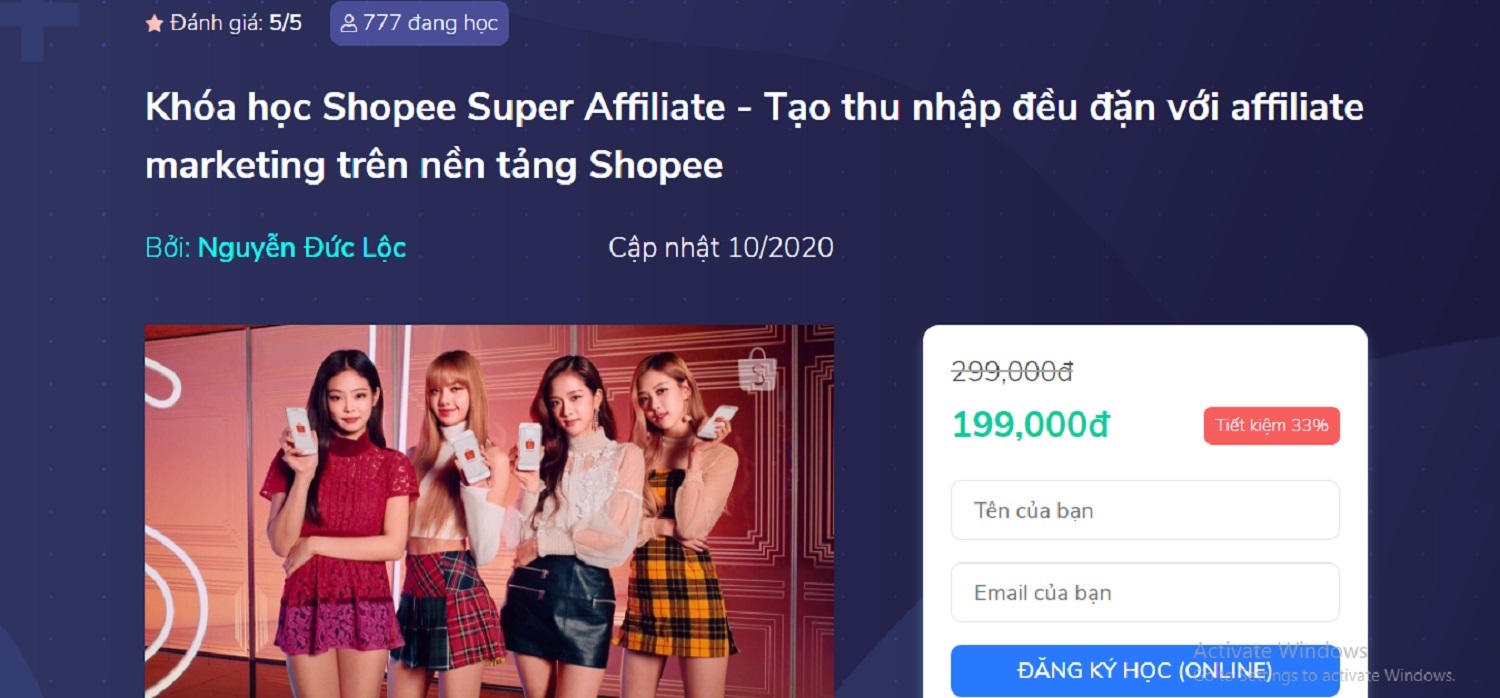The width and height of the screenshot is (1500, 698).
Task: Focus the "Email của bạn" email field
Action: pyautogui.click(x=1145, y=592)
